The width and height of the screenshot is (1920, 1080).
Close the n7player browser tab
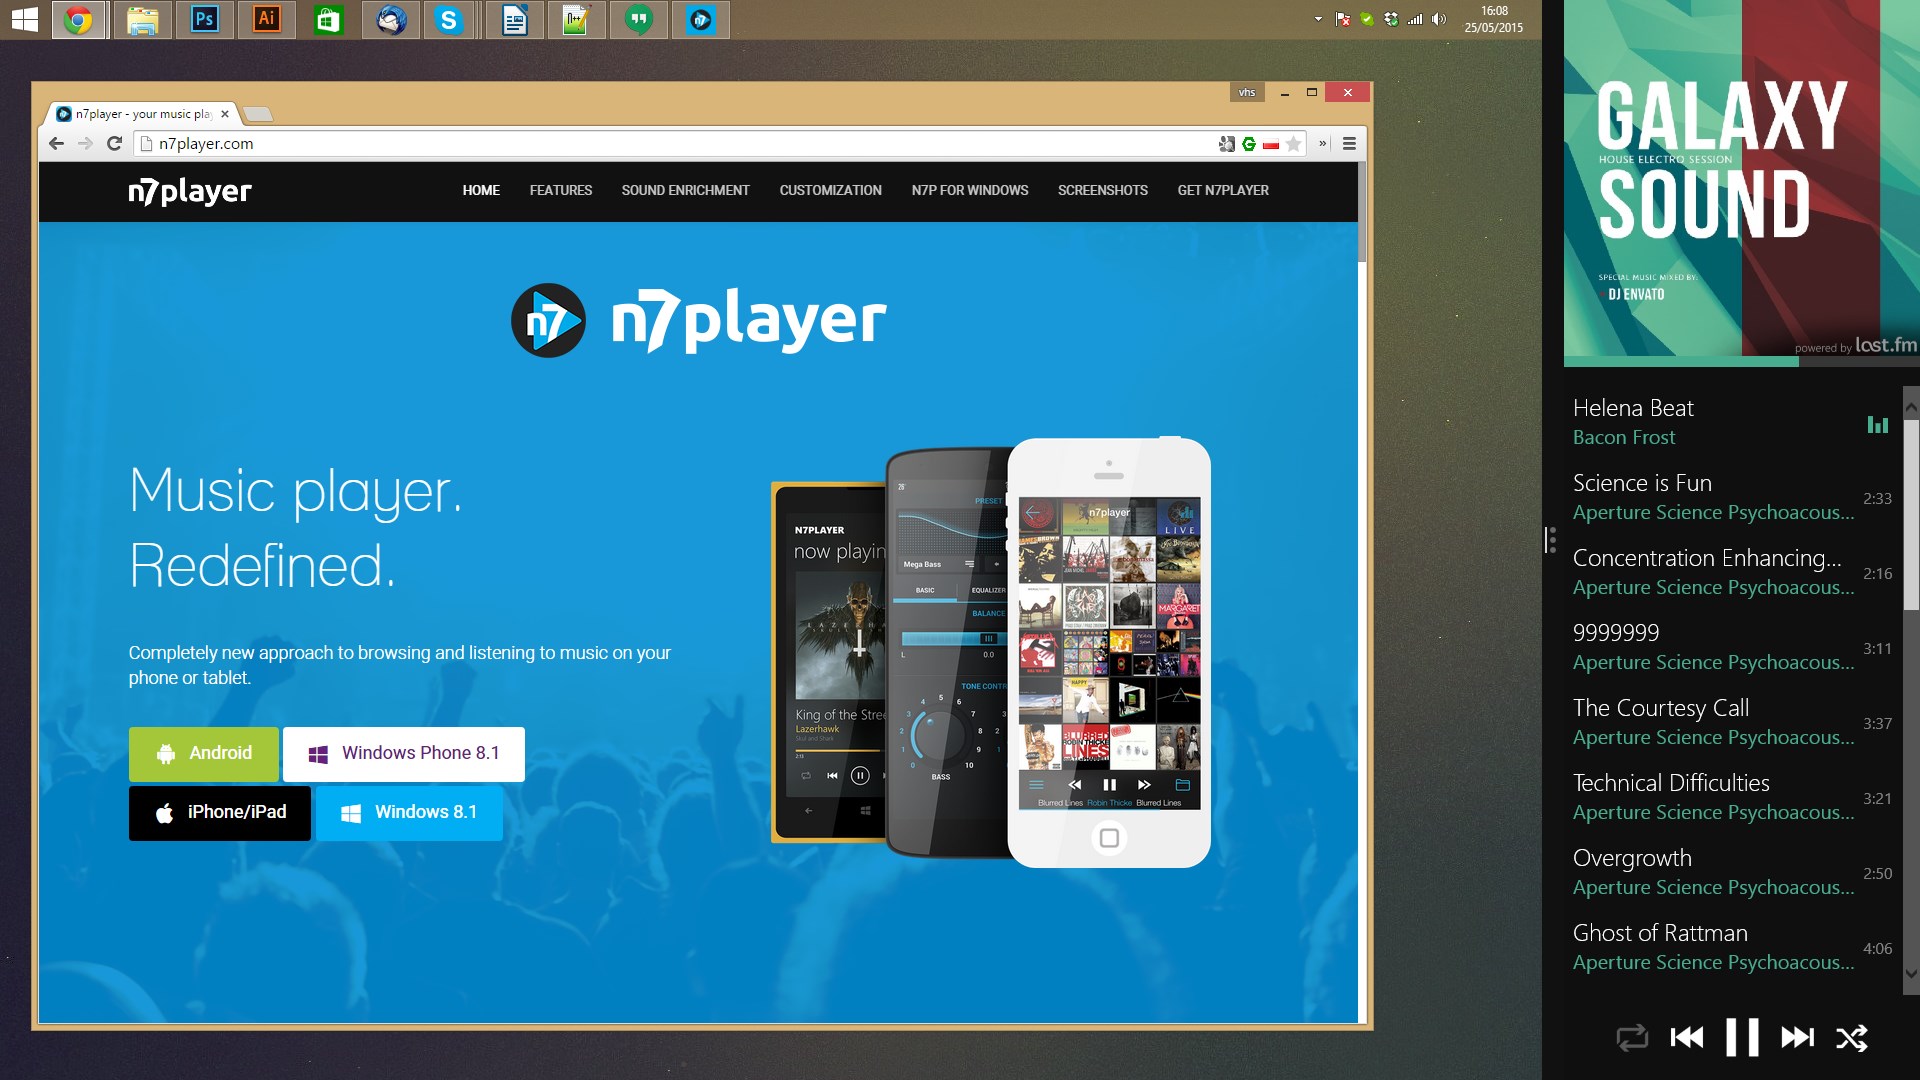(225, 114)
